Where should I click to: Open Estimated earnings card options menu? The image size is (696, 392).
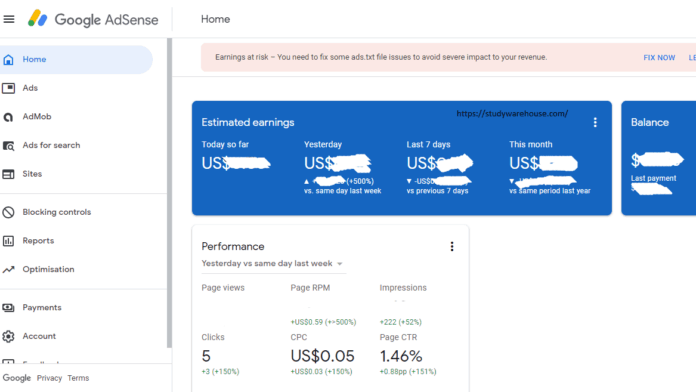tap(595, 123)
